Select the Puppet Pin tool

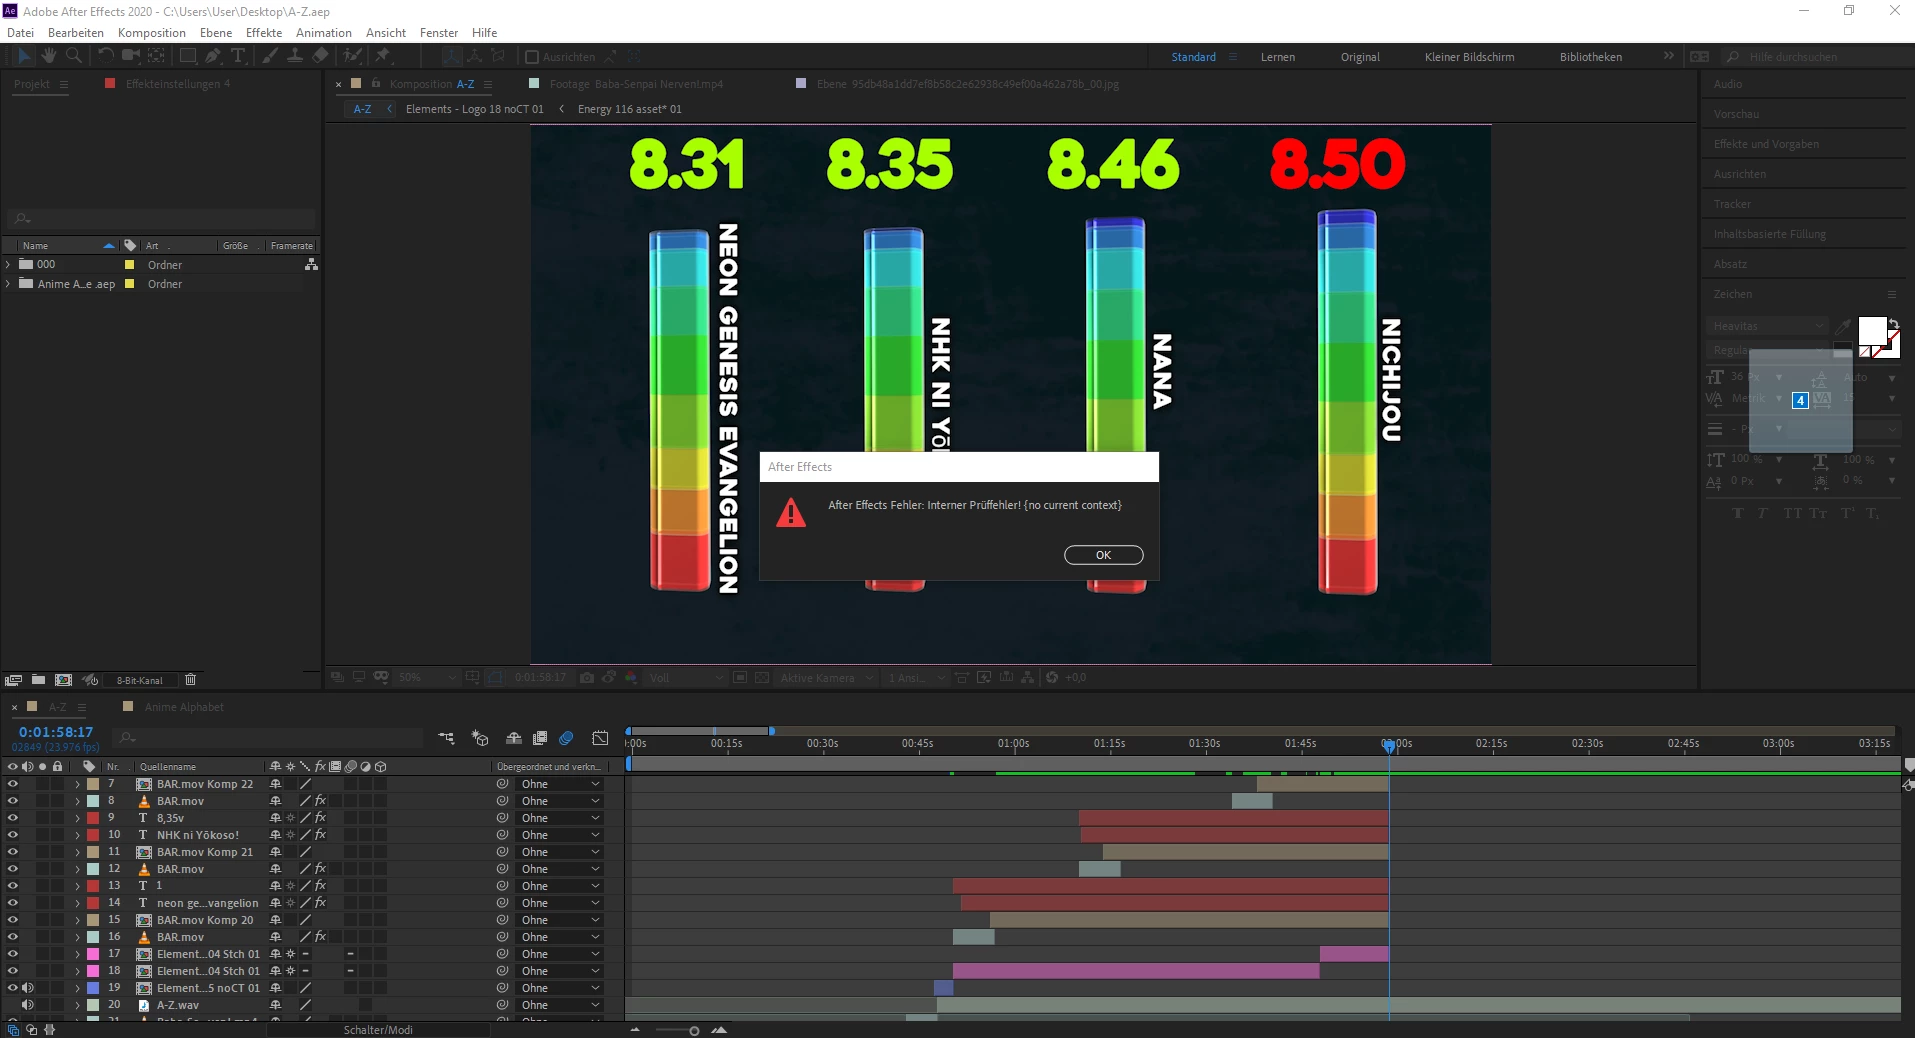383,56
